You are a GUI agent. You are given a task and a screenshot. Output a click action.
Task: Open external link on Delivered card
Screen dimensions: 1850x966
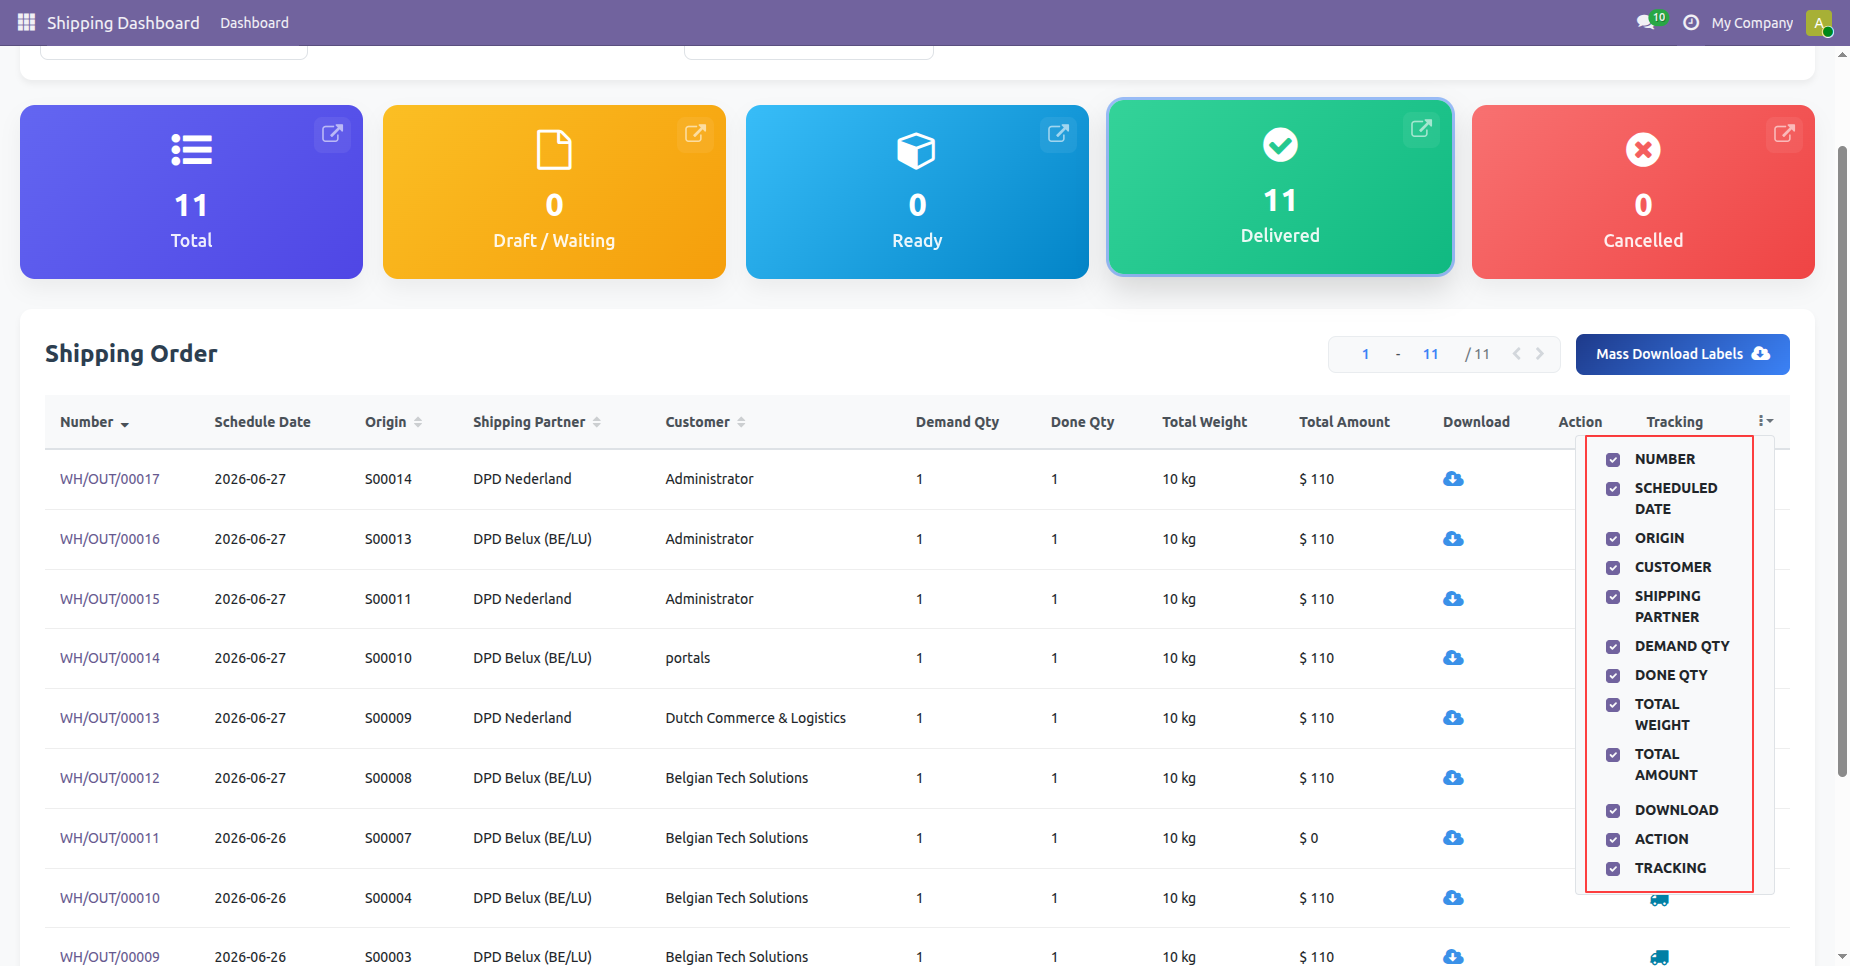[x=1421, y=128]
